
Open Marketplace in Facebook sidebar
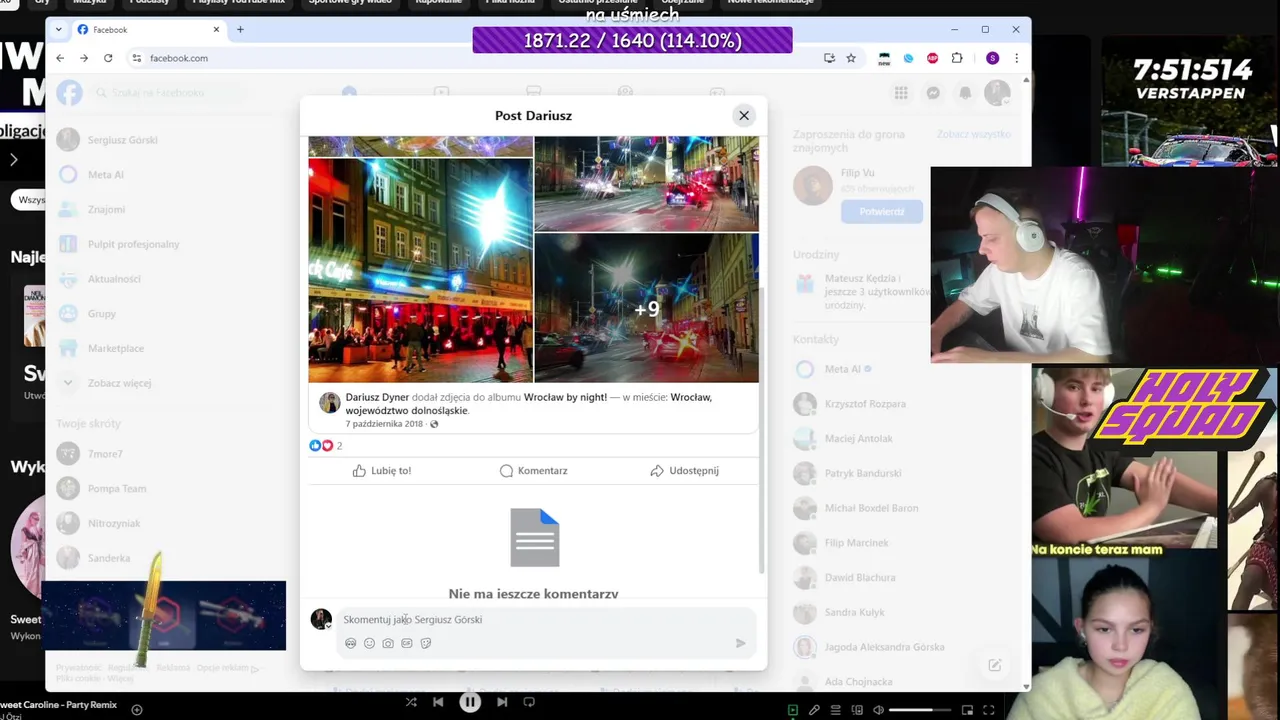point(115,348)
